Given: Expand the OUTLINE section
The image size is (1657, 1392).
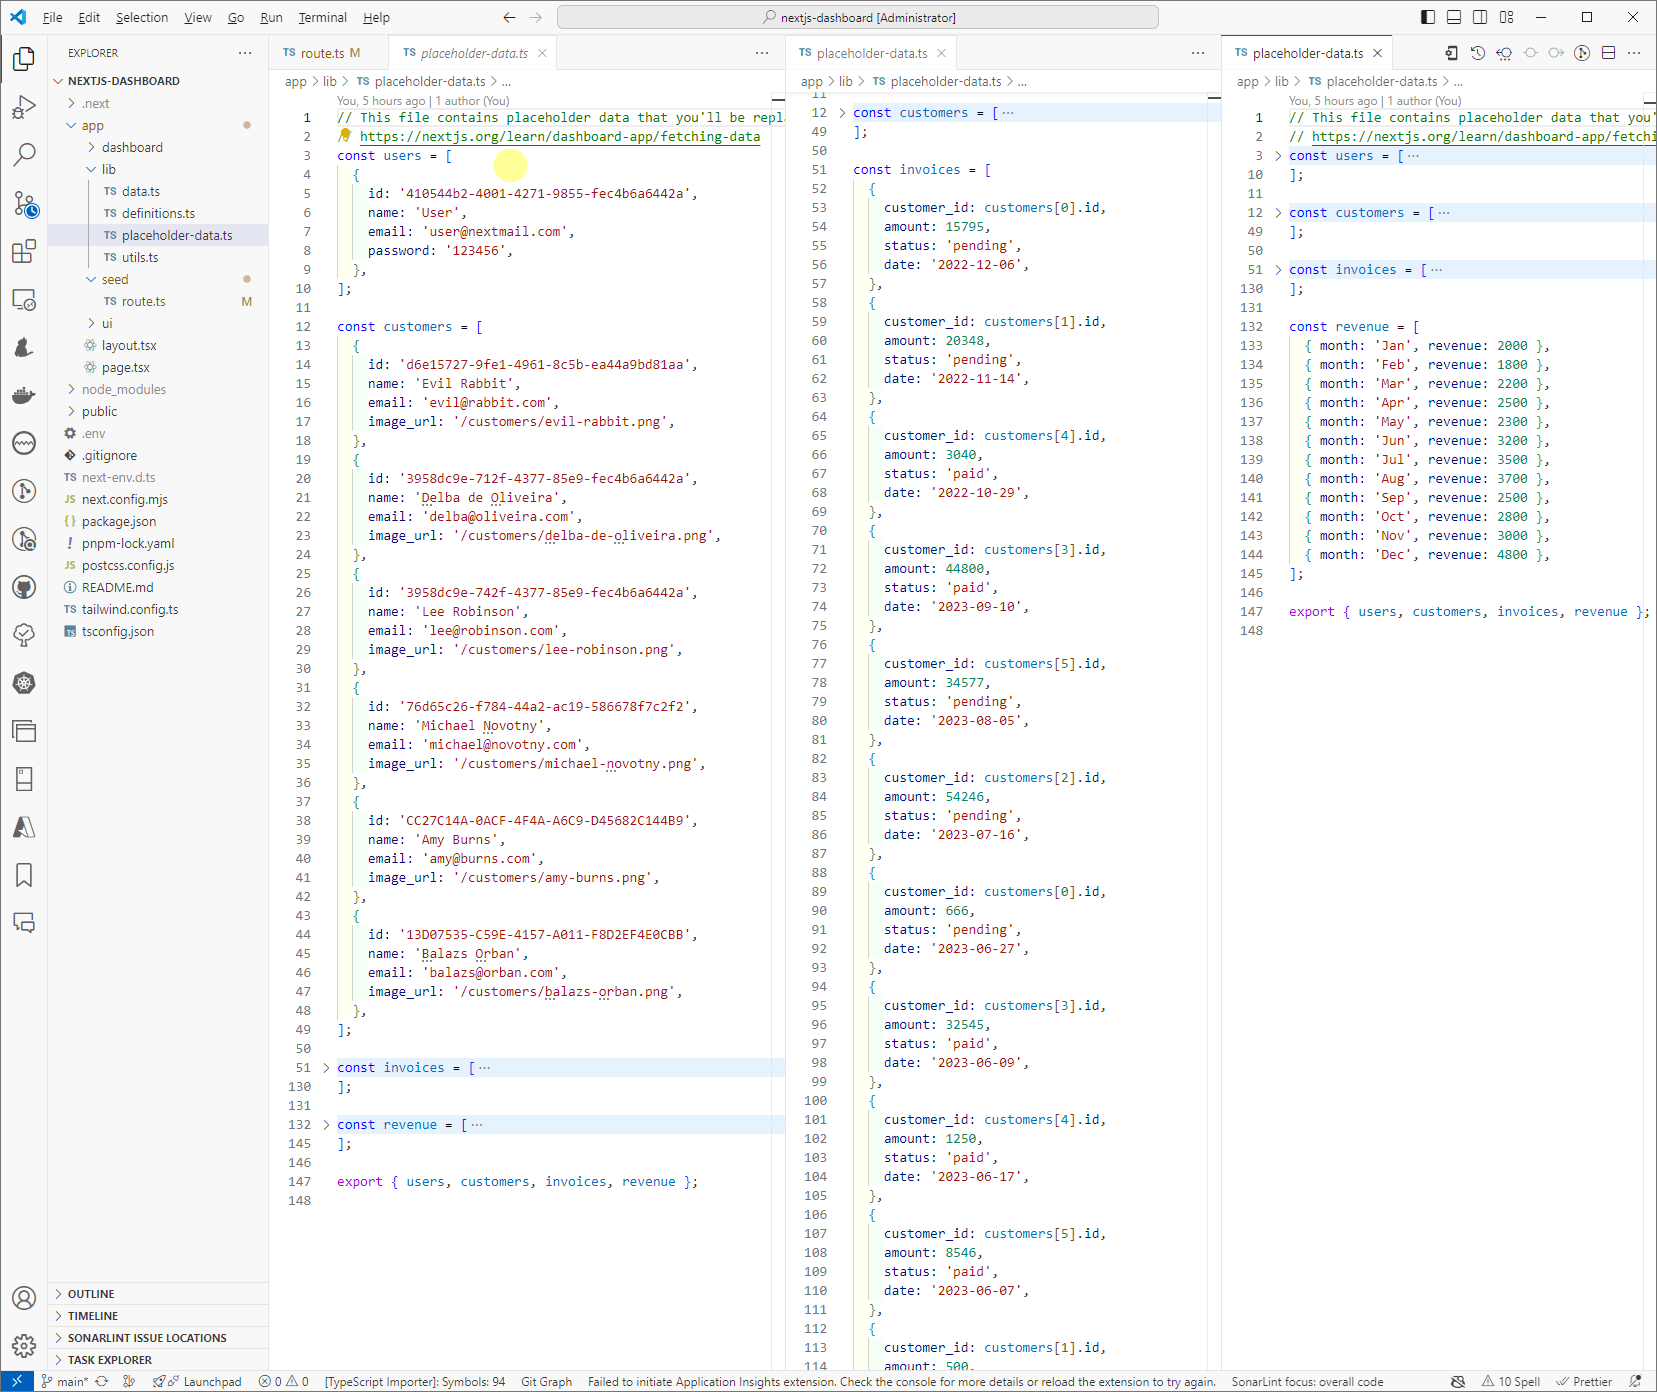Looking at the screenshot, I should click(91, 1294).
